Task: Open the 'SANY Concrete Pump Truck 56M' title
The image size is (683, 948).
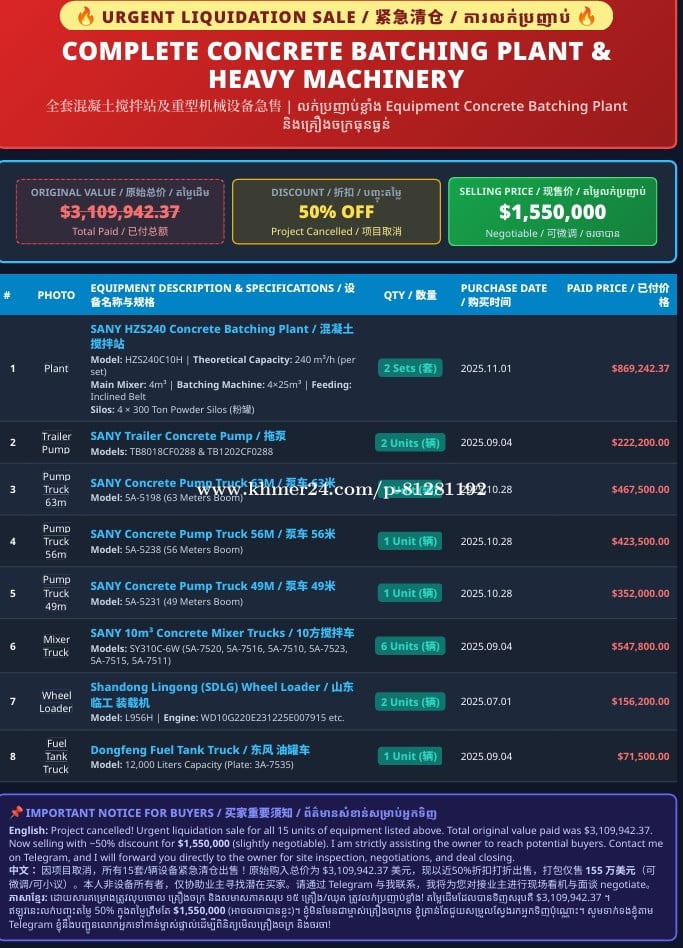Action: tap(213, 534)
